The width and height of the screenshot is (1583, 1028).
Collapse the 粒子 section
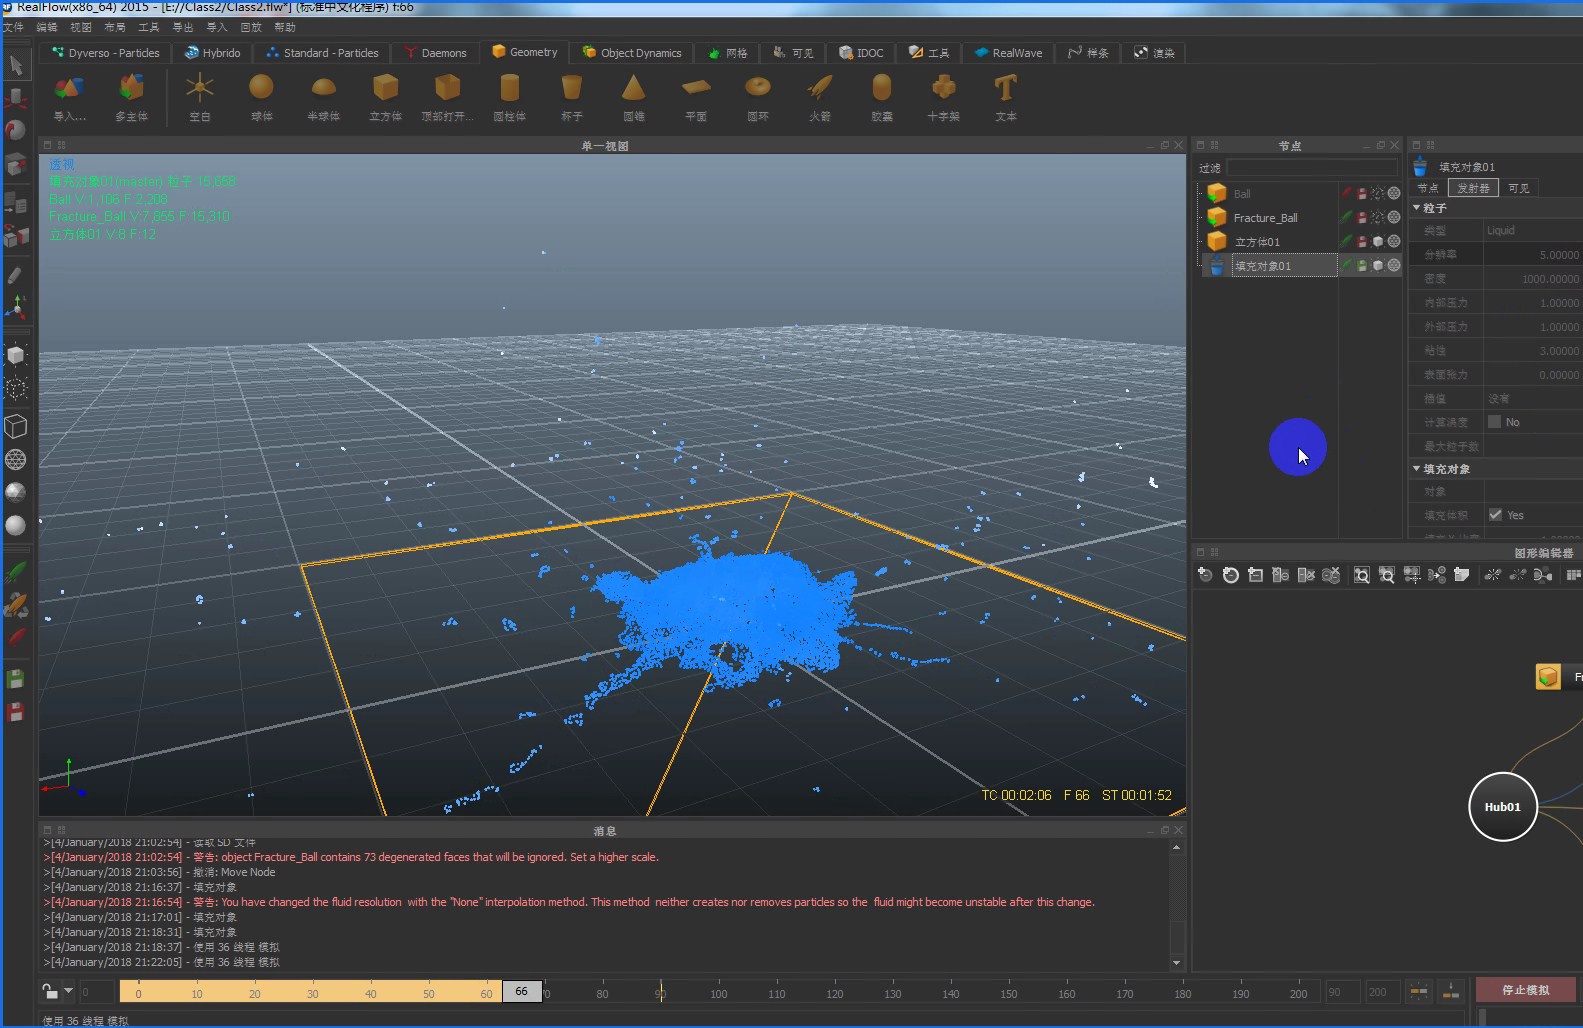click(1416, 208)
